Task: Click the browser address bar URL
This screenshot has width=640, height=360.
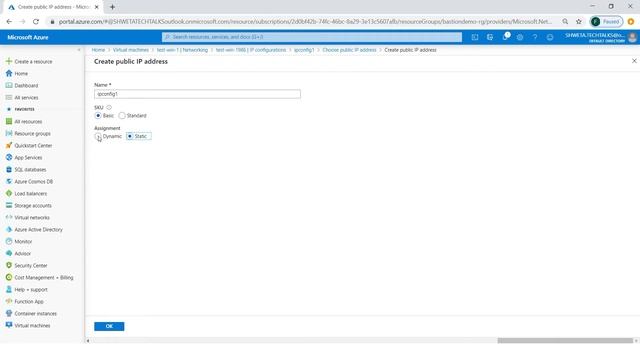Action: (x=305, y=22)
